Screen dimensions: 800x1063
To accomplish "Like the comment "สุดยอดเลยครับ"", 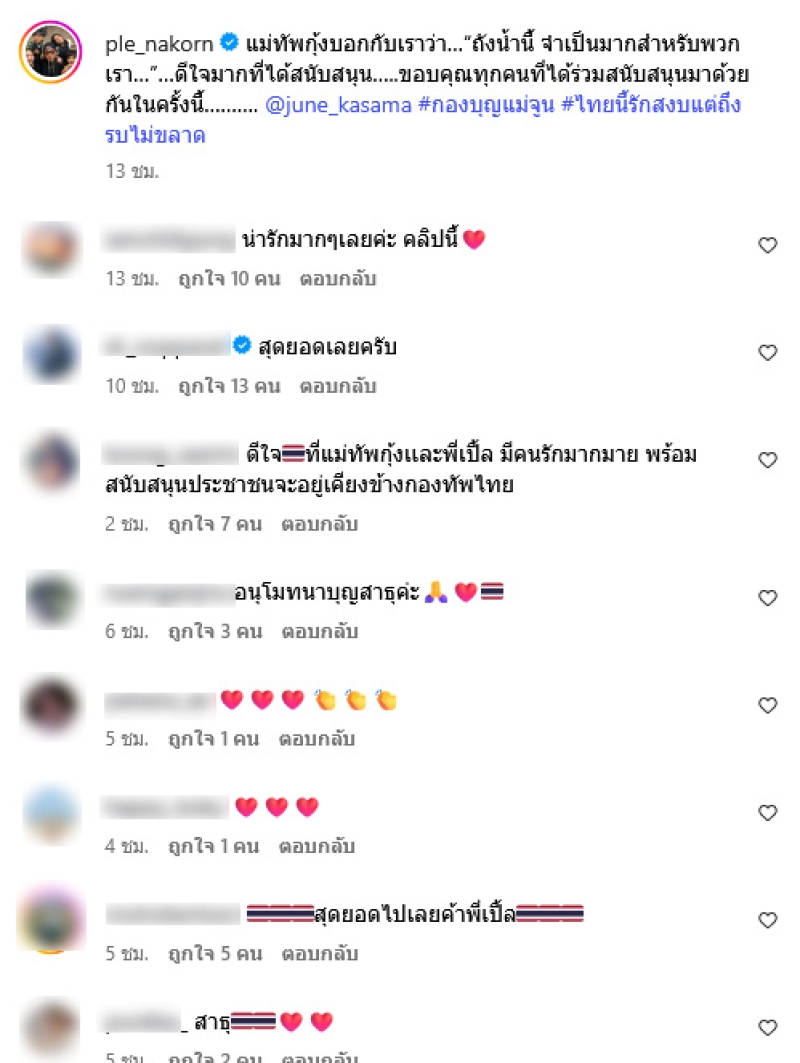I will [767, 353].
